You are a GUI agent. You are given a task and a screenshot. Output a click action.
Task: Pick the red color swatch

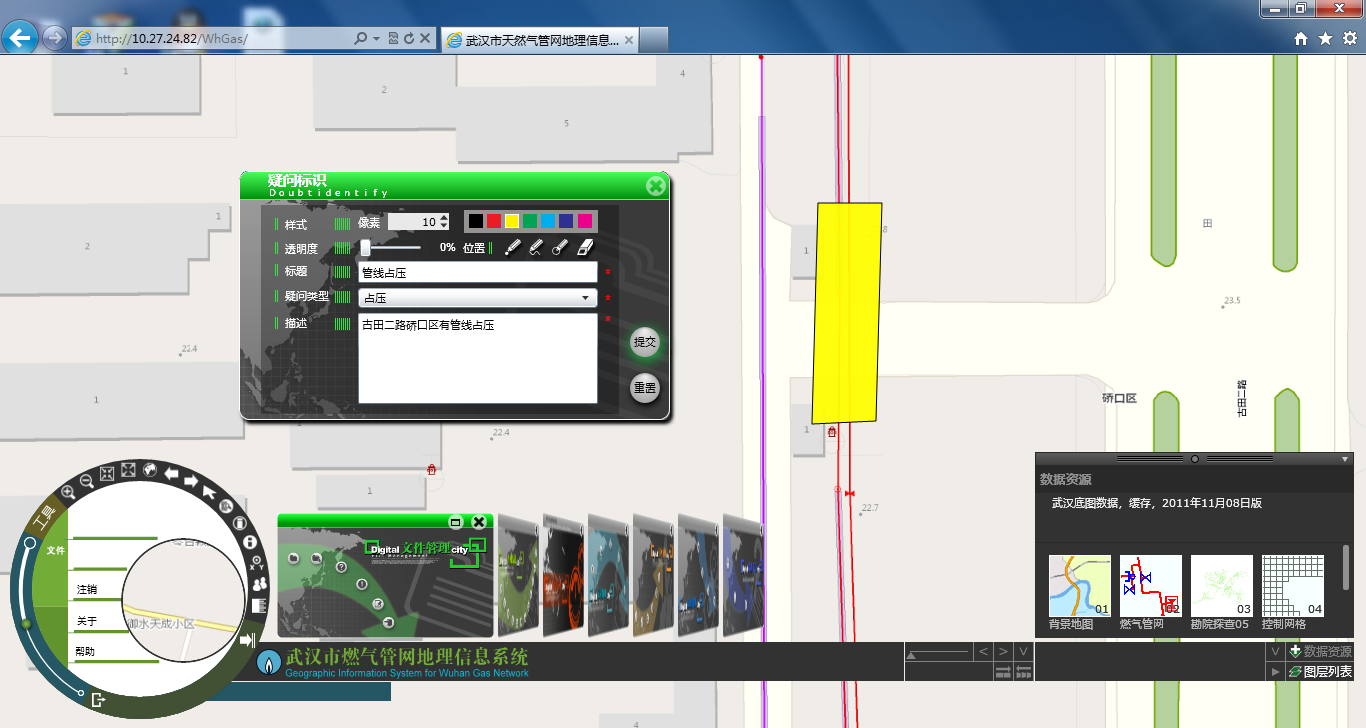tap(494, 221)
